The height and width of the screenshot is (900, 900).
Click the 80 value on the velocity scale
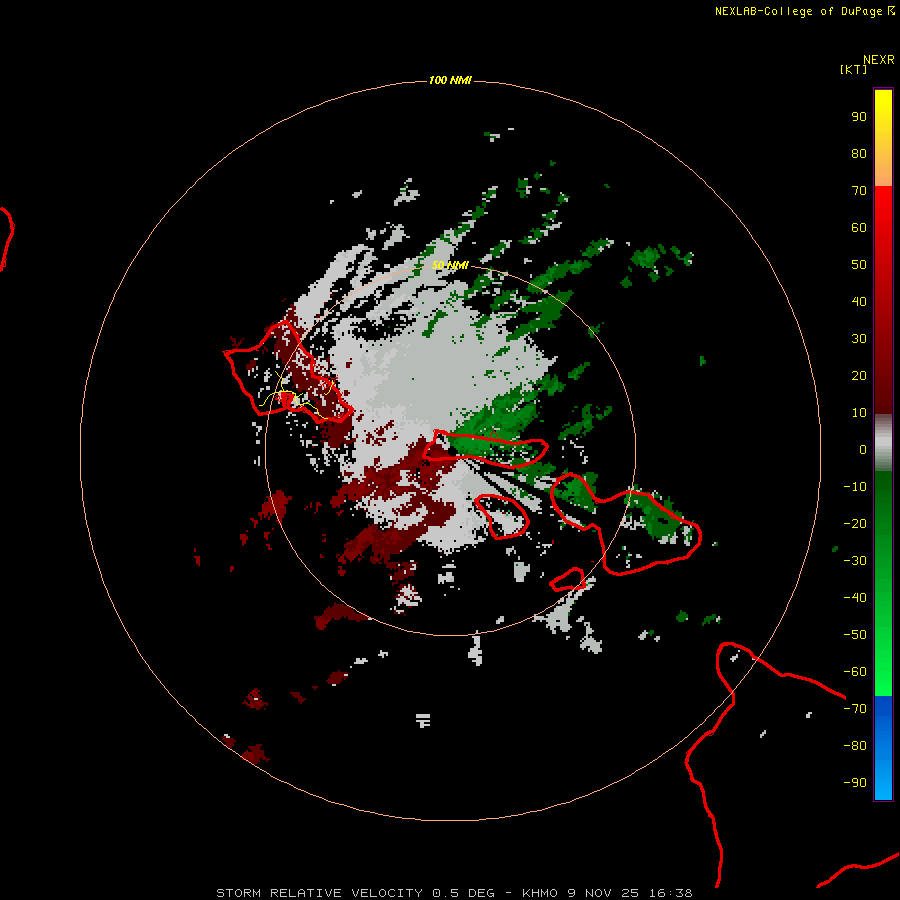(859, 154)
